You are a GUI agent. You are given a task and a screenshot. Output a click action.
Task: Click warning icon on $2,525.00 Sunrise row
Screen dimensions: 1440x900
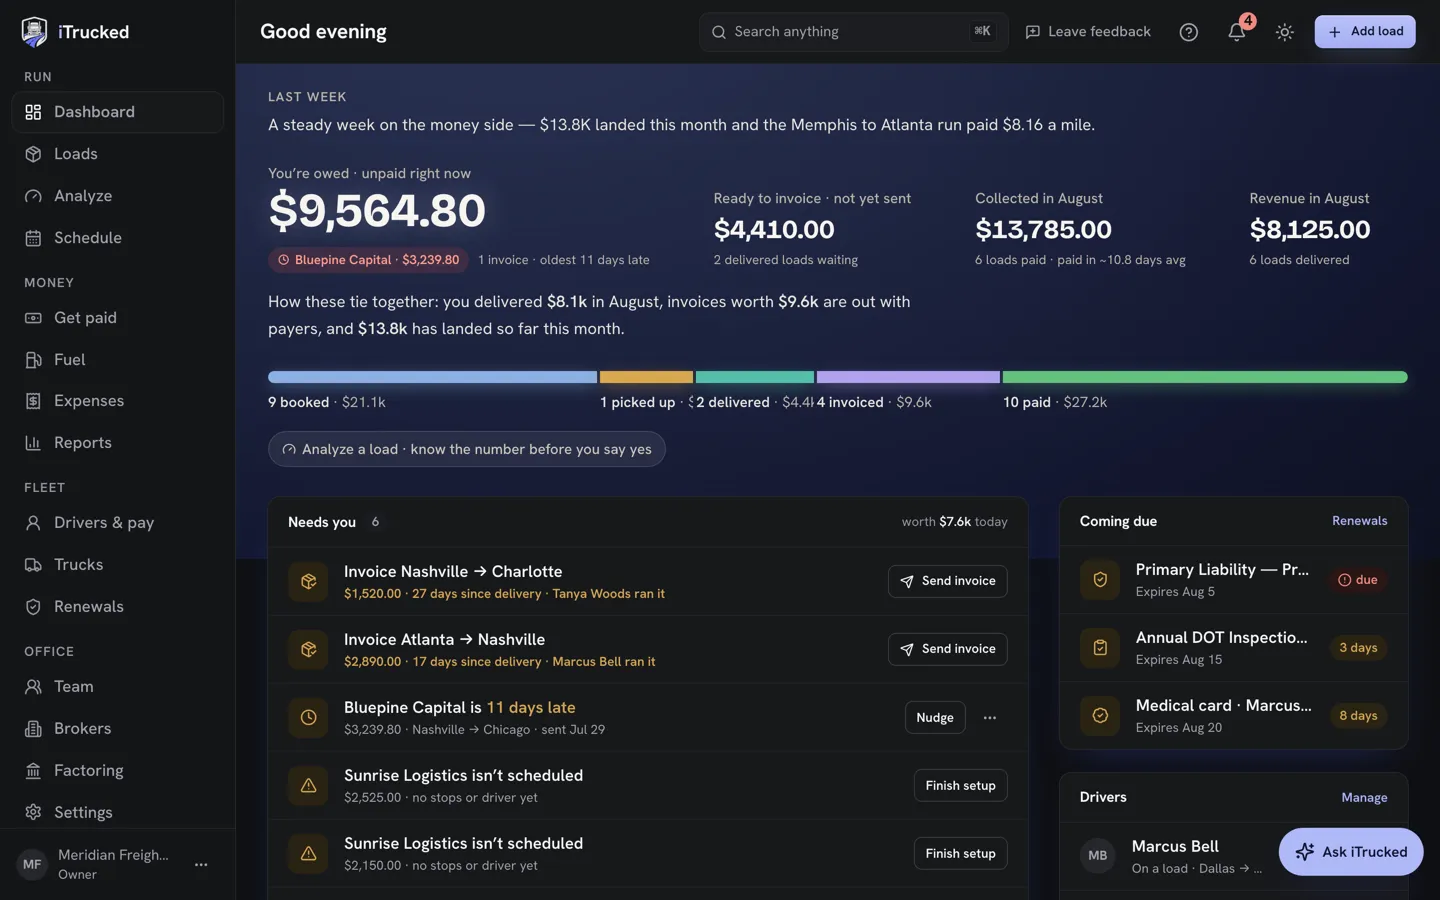[308, 786]
